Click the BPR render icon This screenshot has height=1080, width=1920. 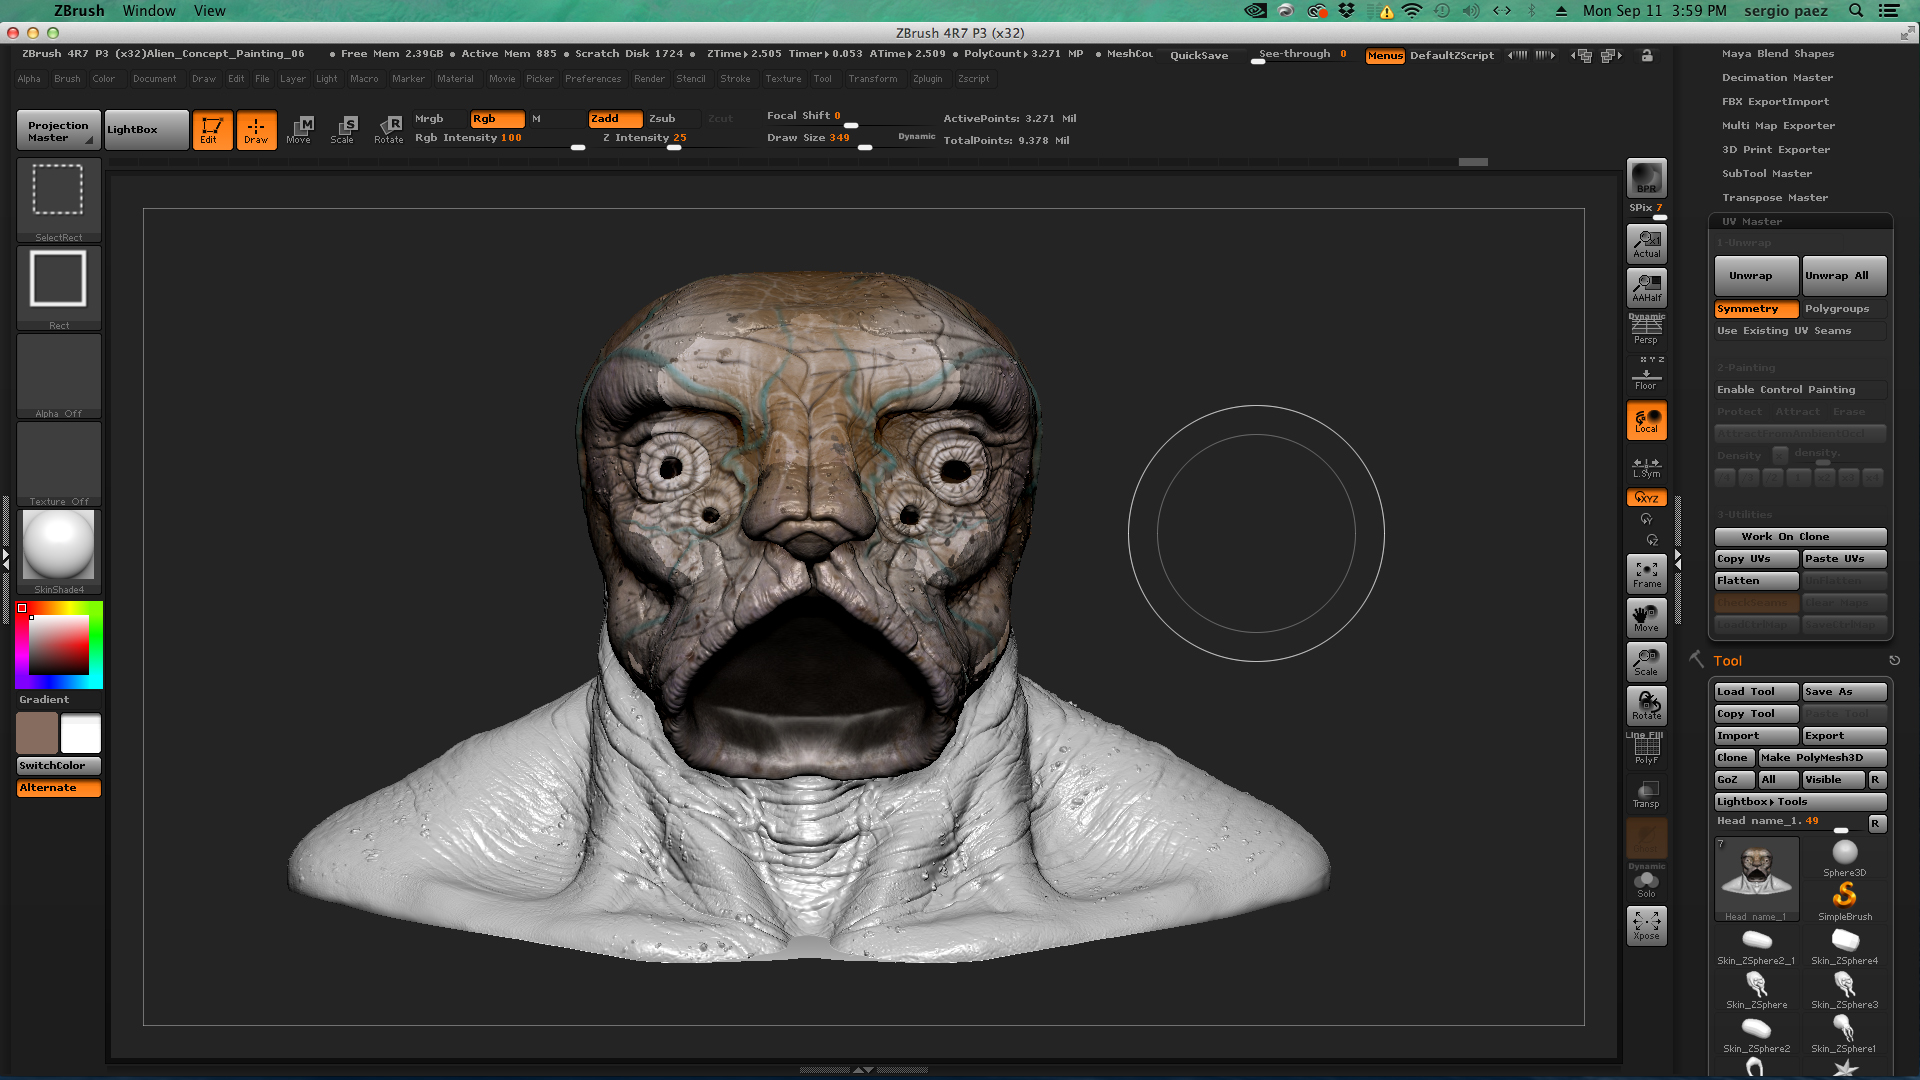[1646, 178]
